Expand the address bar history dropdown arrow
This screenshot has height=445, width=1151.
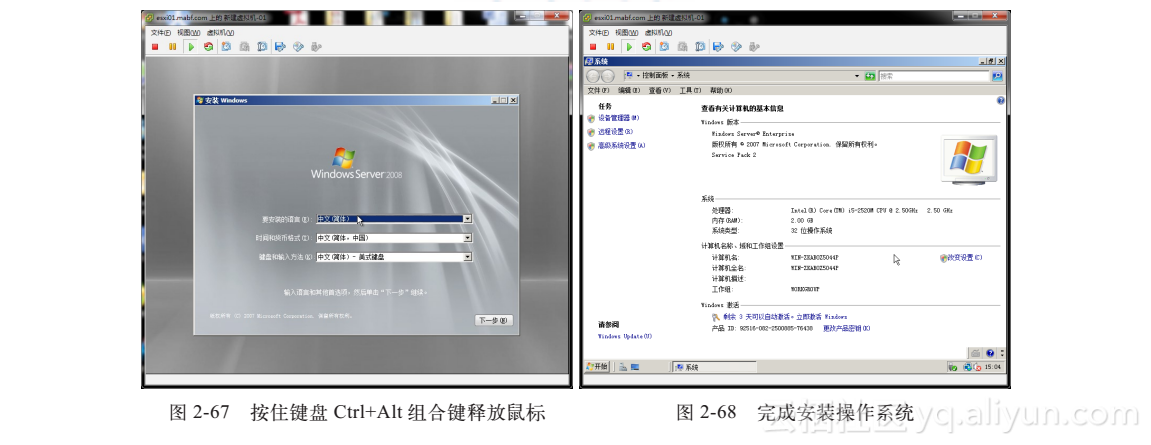pyautogui.click(x=857, y=76)
